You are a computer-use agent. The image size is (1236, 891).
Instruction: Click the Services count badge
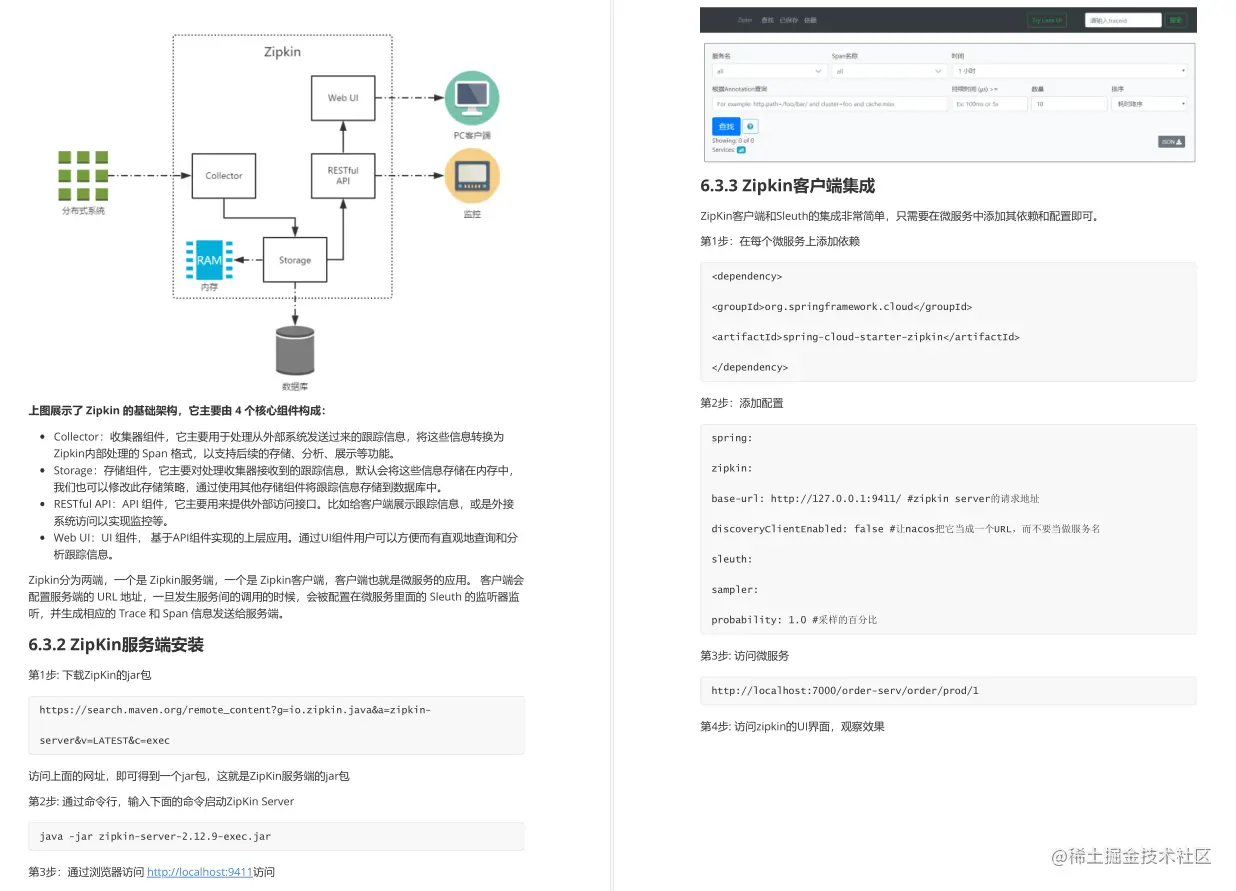741,150
